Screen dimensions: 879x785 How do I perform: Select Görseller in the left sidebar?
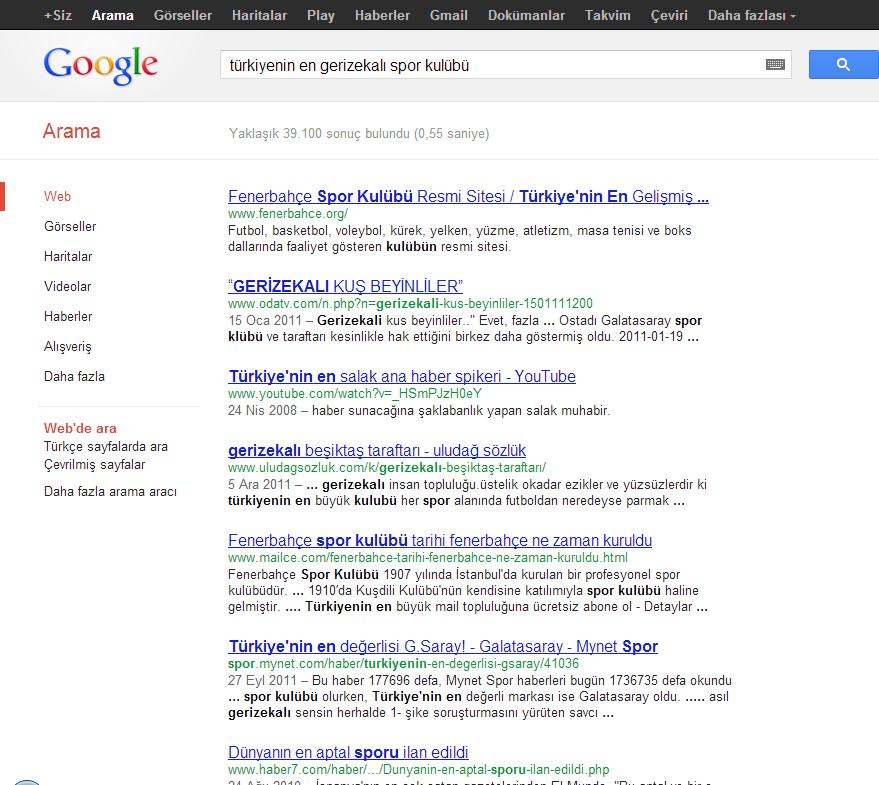[x=70, y=227]
